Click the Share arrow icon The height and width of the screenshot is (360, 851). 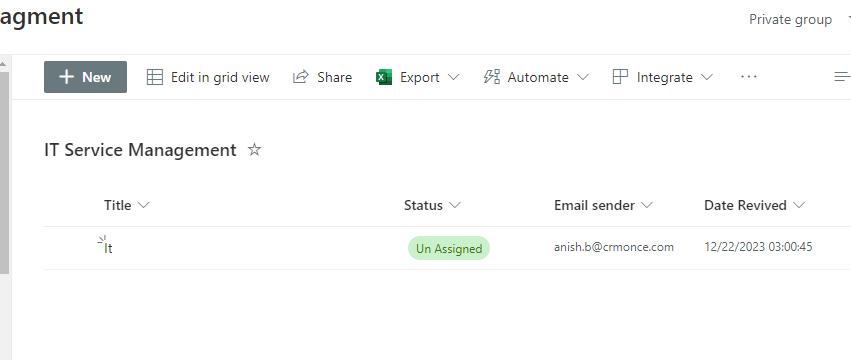301,77
